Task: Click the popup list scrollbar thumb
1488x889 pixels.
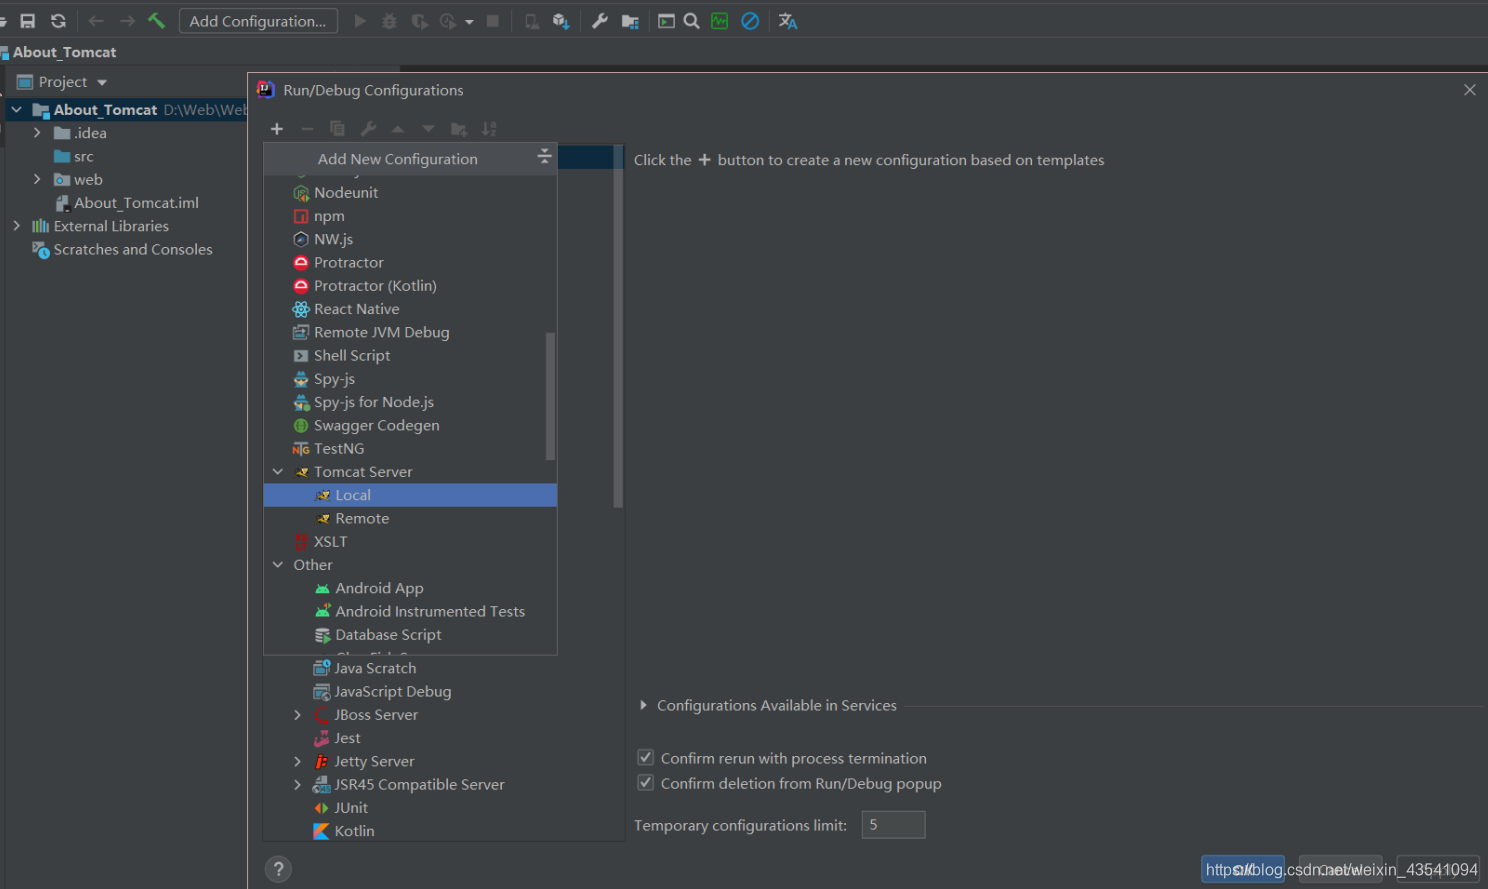Action: click(x=550, y=396)
